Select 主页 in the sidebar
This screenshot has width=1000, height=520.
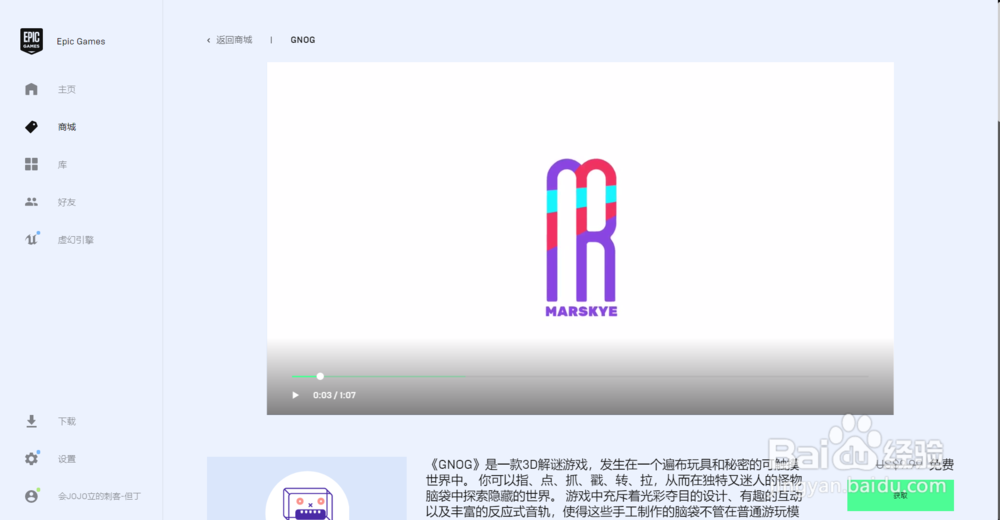tap(66, 89)
